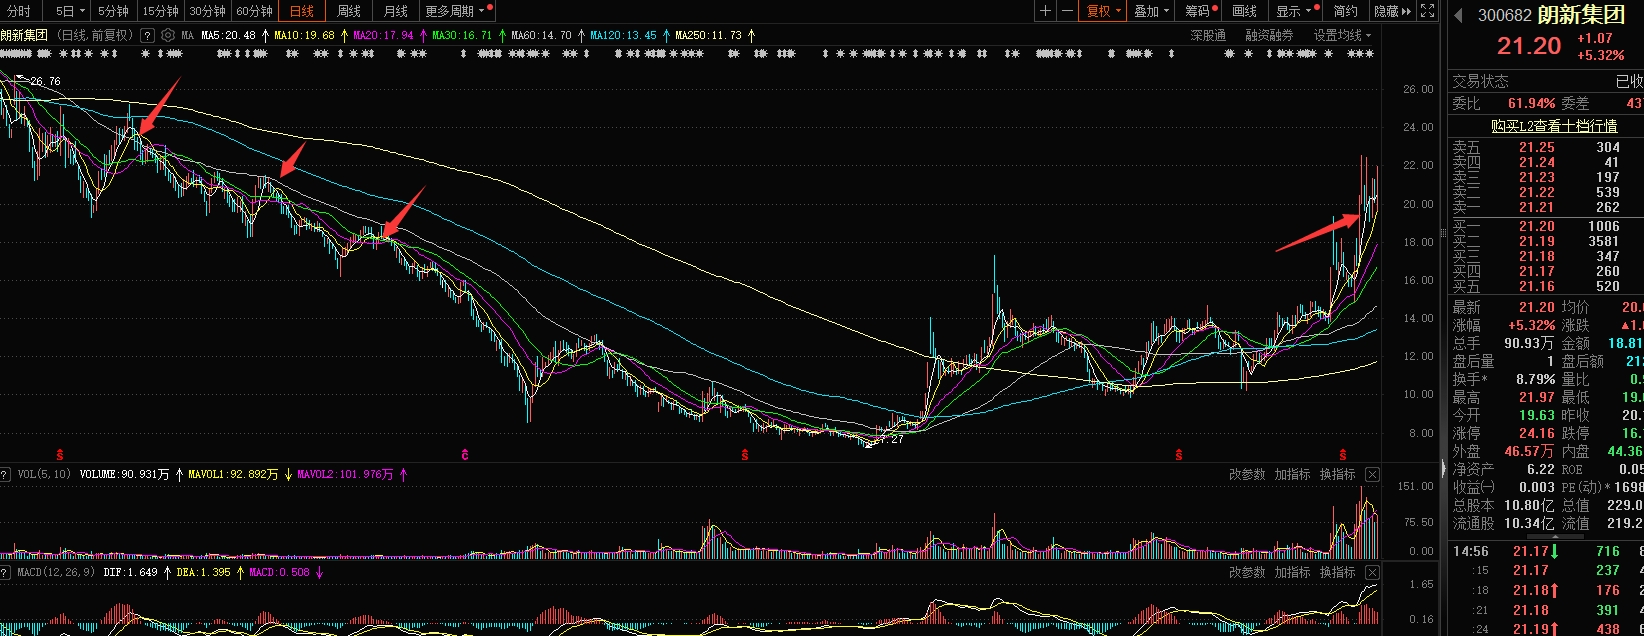Click the 卖一 21.21 ask row
This screenshot has height=636, width=1644.
(1546, 207)
